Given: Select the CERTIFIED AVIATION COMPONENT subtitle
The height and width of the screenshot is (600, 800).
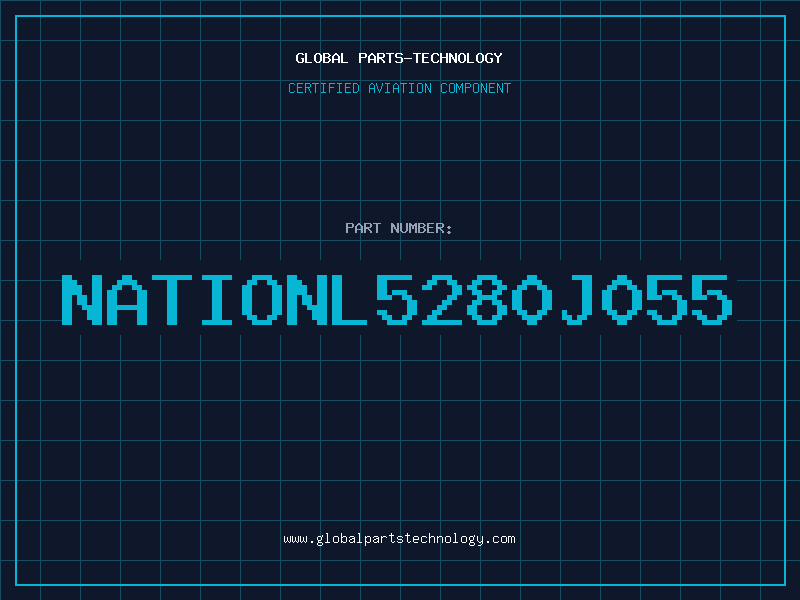Looking at the screenshot, I should point(399,88).
